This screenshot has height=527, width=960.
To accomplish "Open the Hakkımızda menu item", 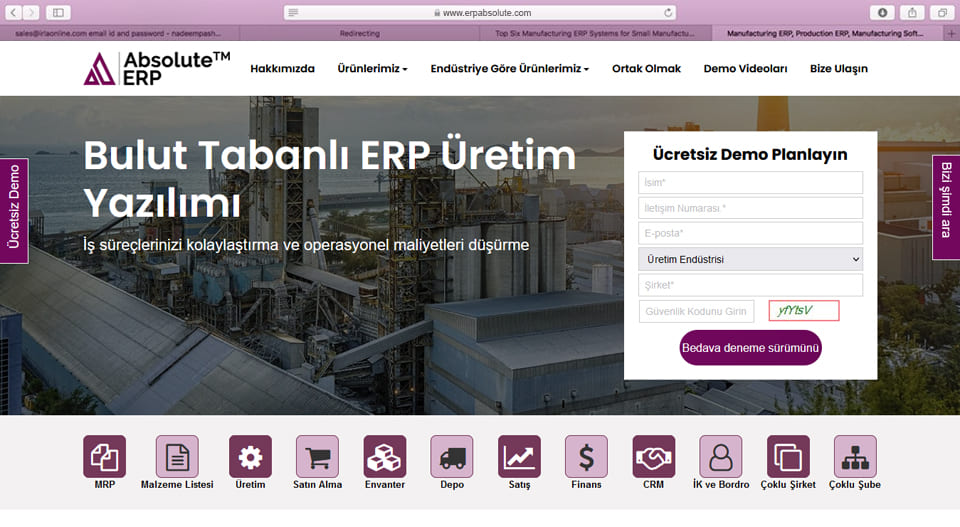I will [x=282, y=69].
